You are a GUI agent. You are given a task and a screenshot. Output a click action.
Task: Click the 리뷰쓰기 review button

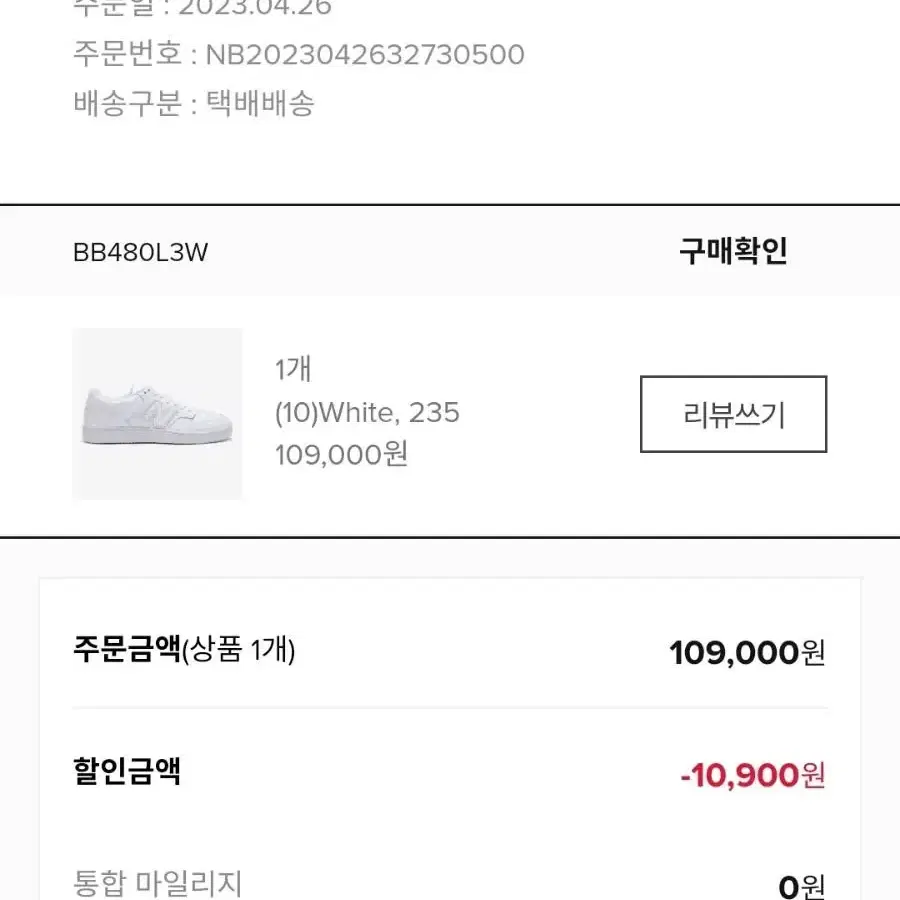(733, 414)
